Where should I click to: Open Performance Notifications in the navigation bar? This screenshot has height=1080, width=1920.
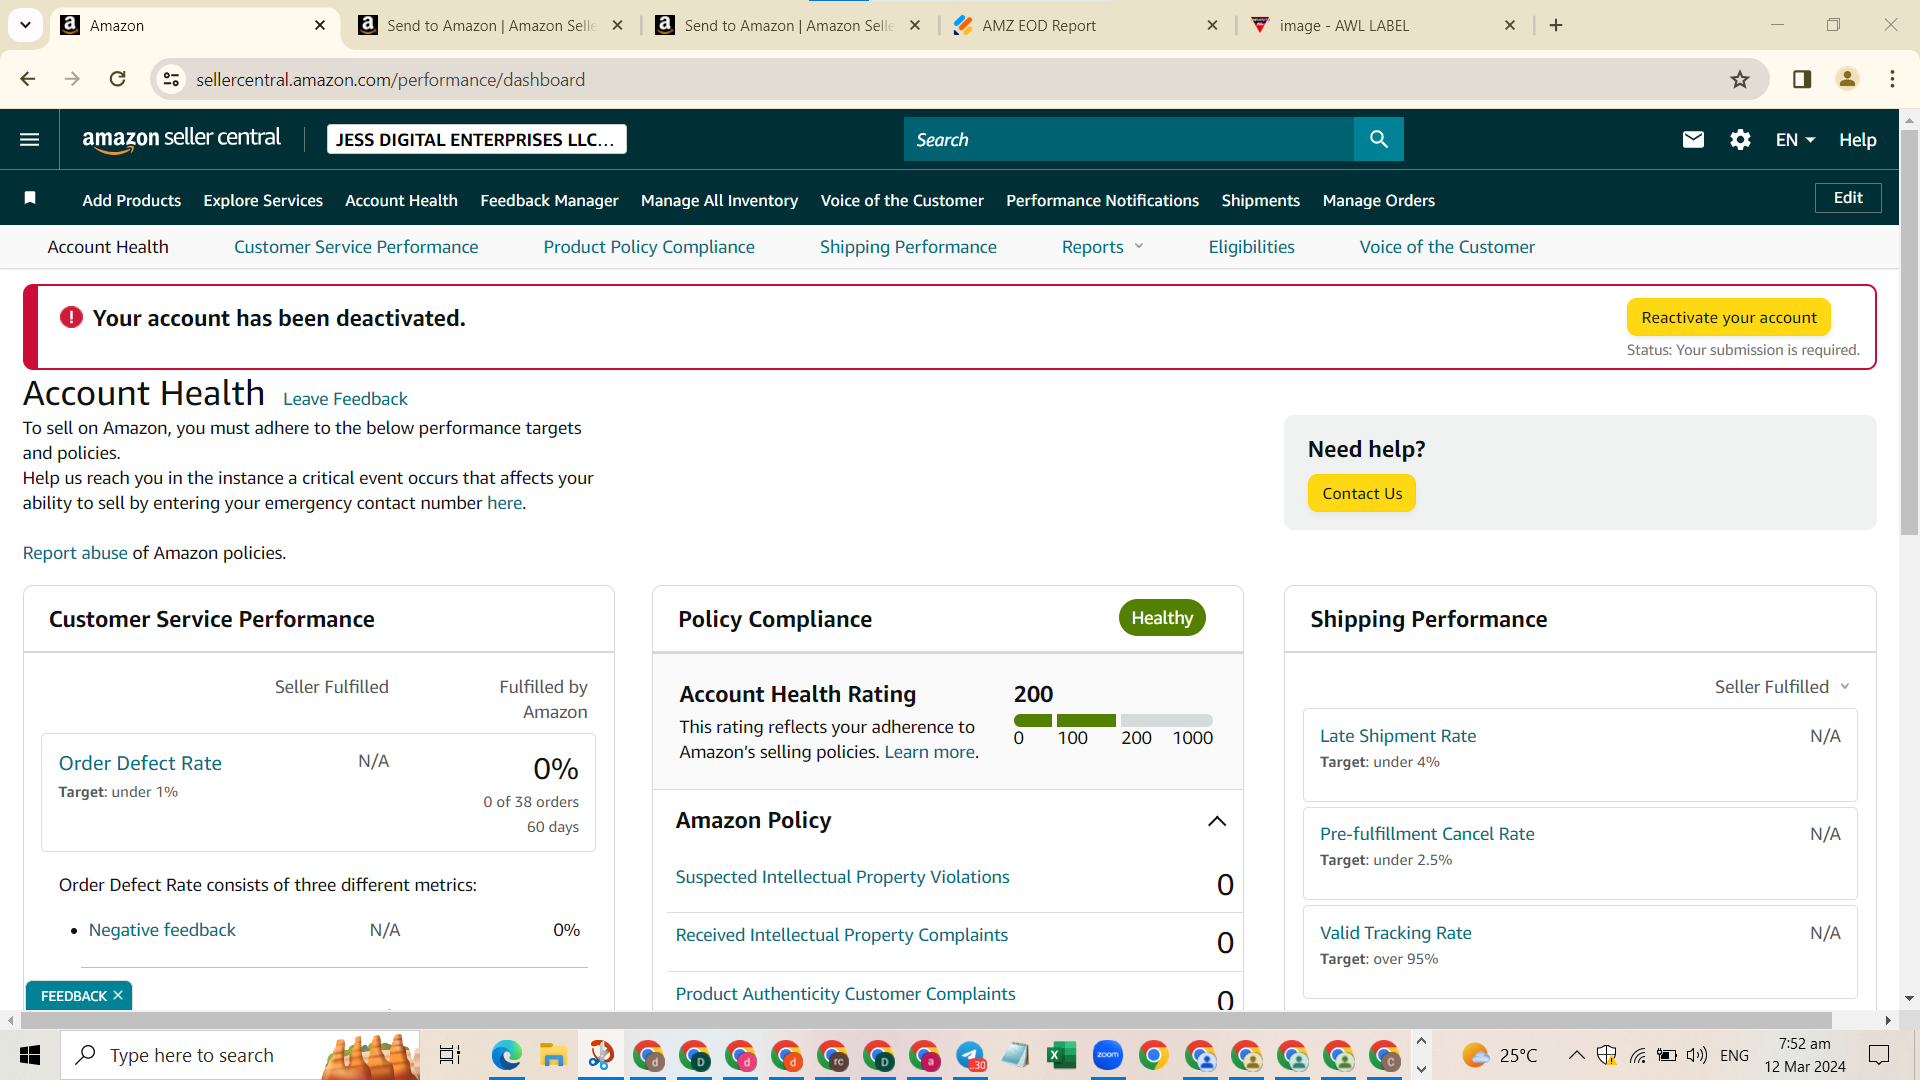coord(1102,200)
